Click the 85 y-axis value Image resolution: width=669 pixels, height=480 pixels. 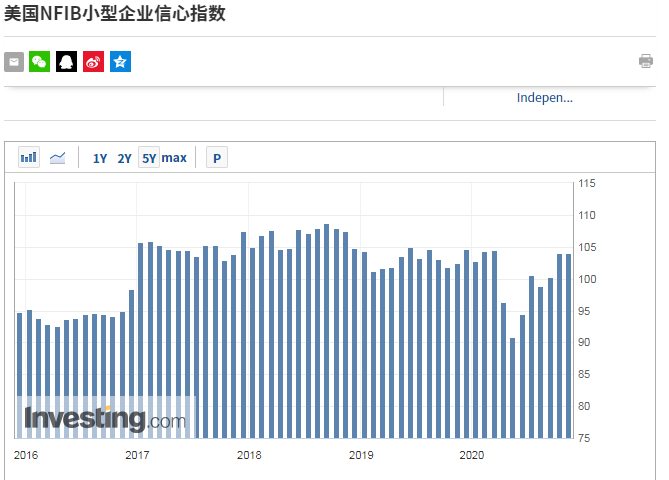tap(584, 374)
